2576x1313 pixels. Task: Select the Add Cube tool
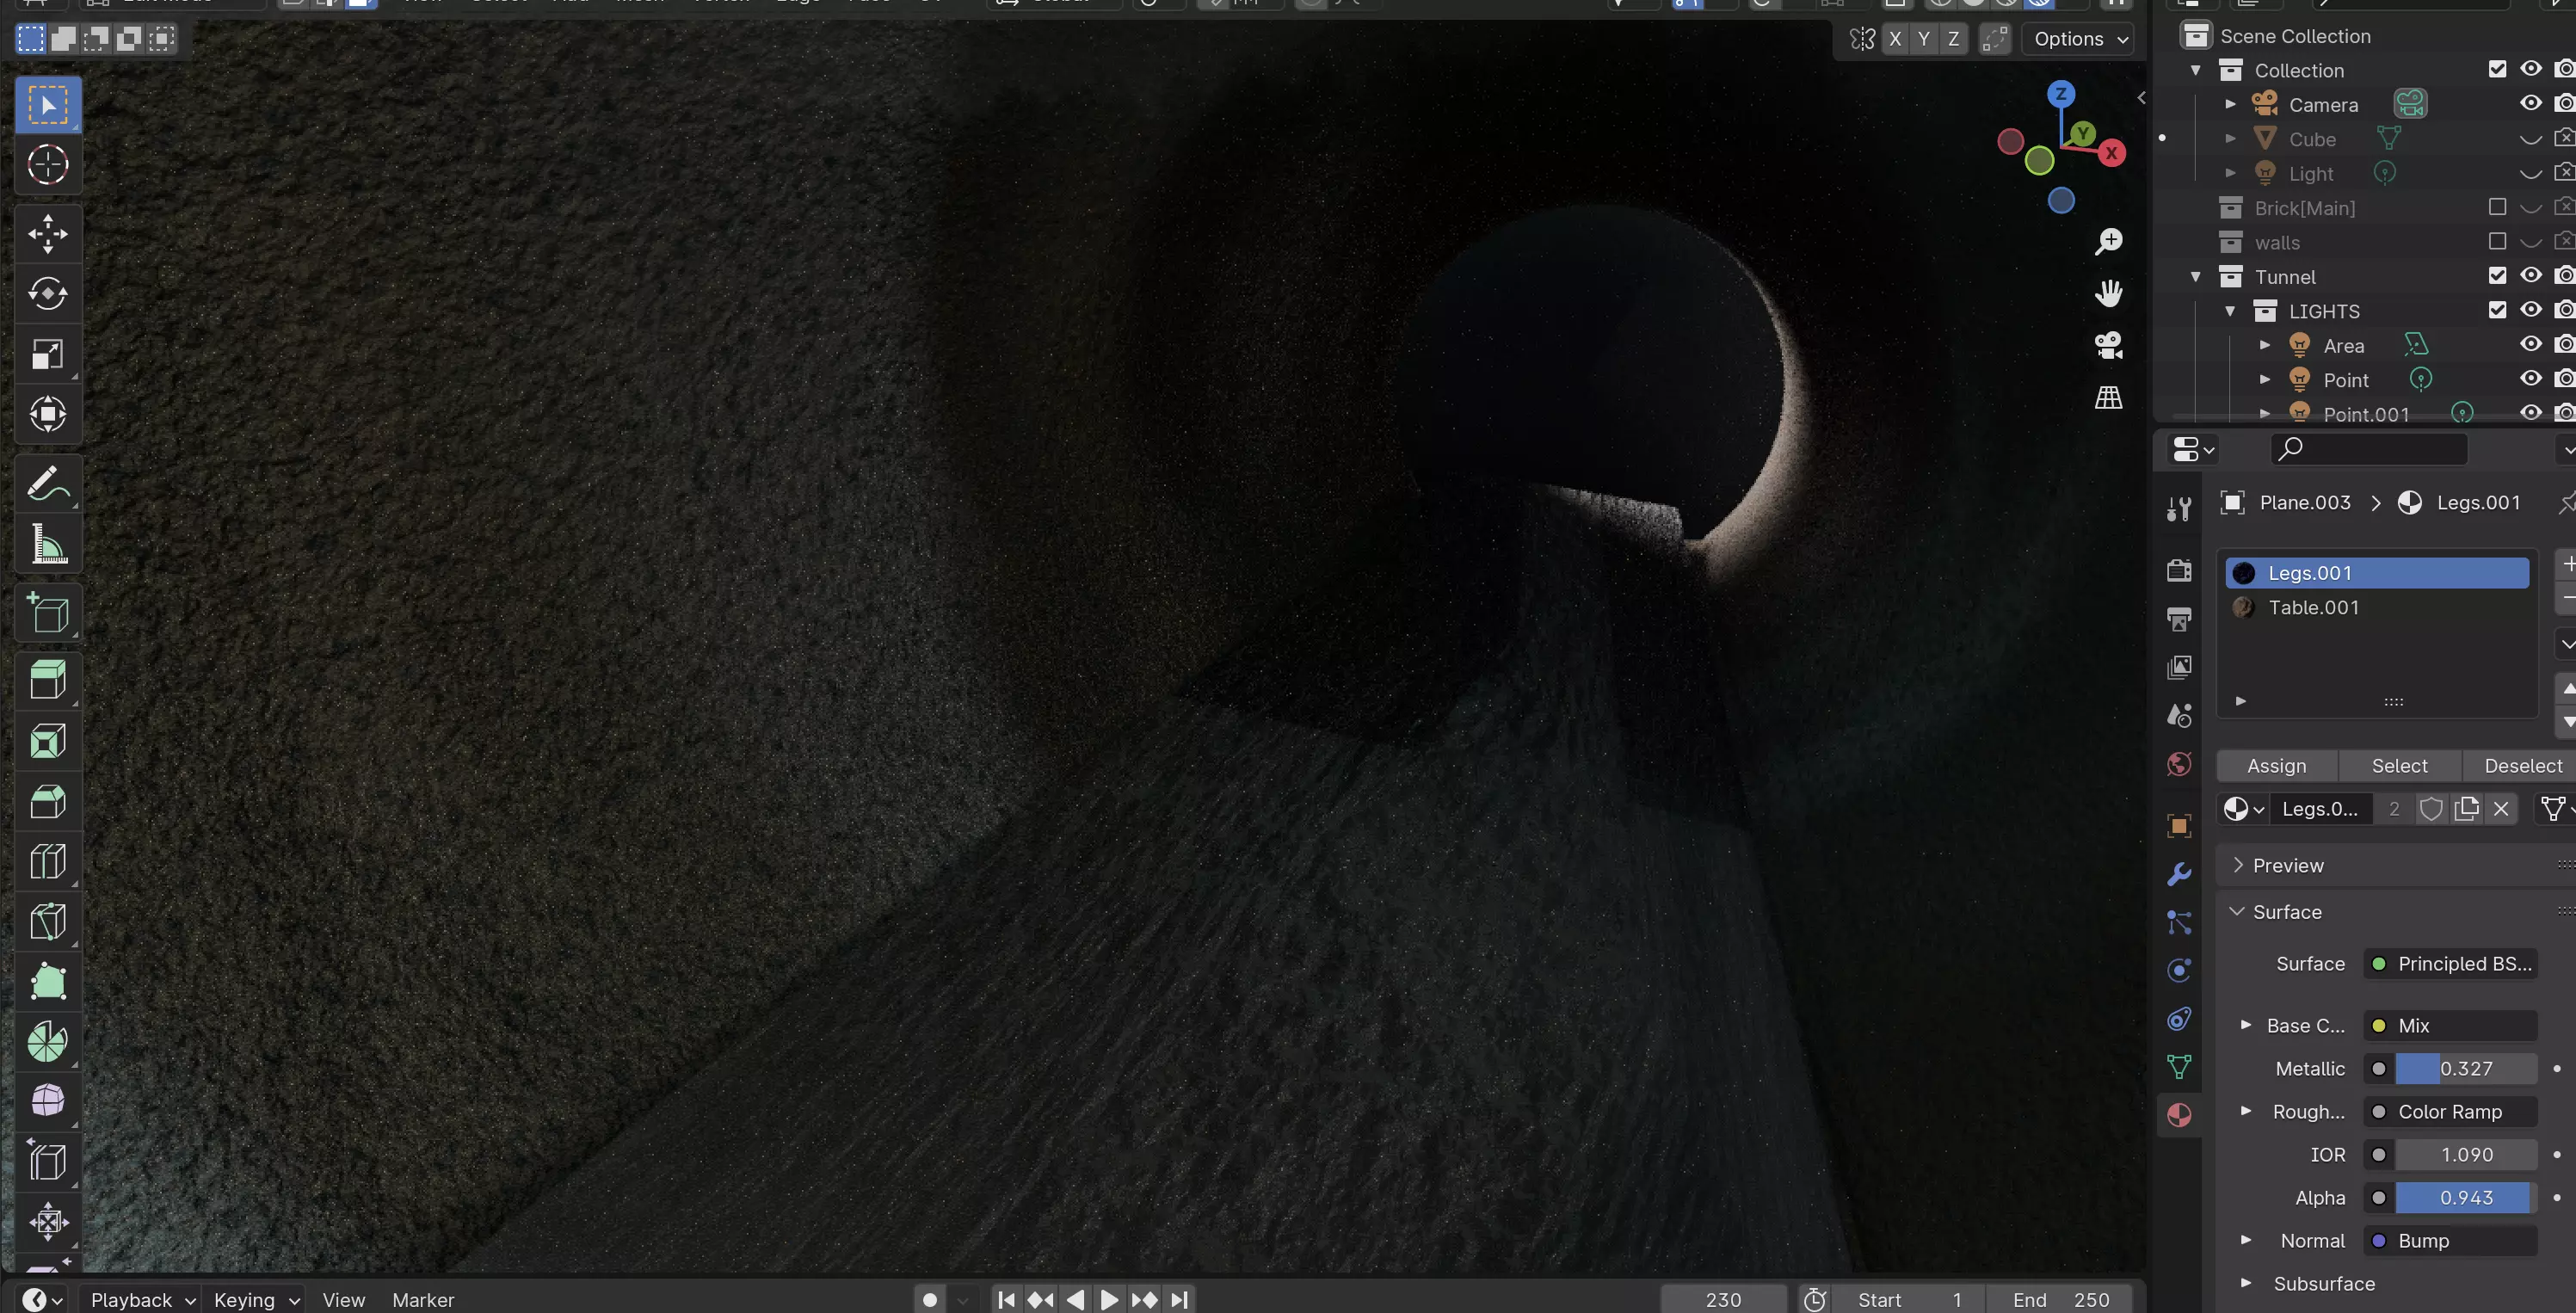[48, 612]
